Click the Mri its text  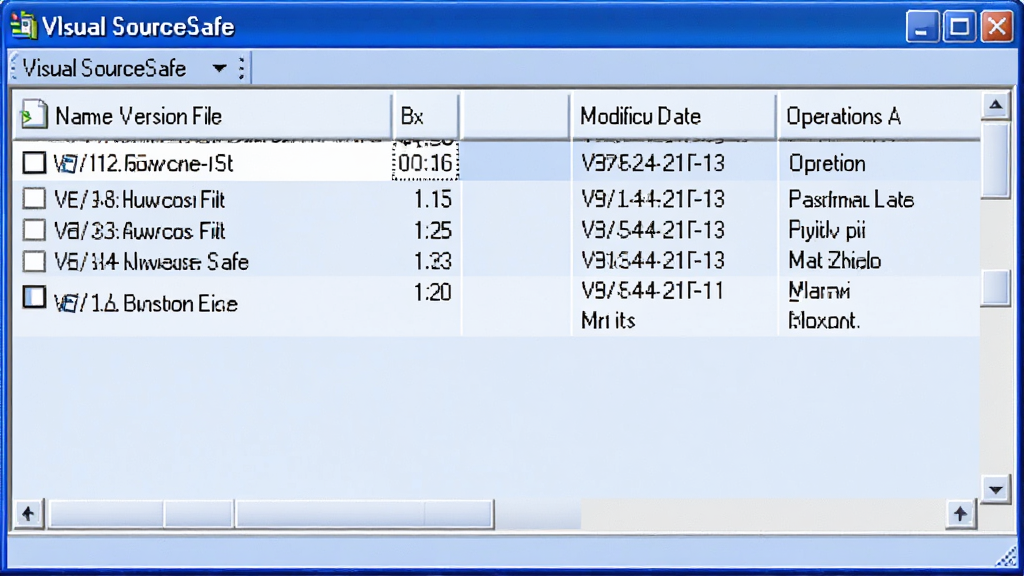[608, 321]
